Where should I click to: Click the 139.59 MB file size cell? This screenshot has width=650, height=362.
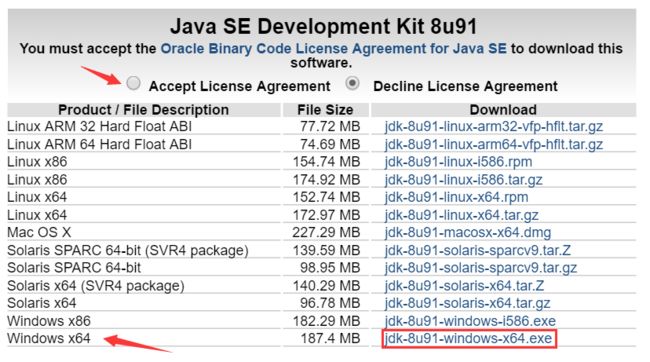tap(326, 250)
